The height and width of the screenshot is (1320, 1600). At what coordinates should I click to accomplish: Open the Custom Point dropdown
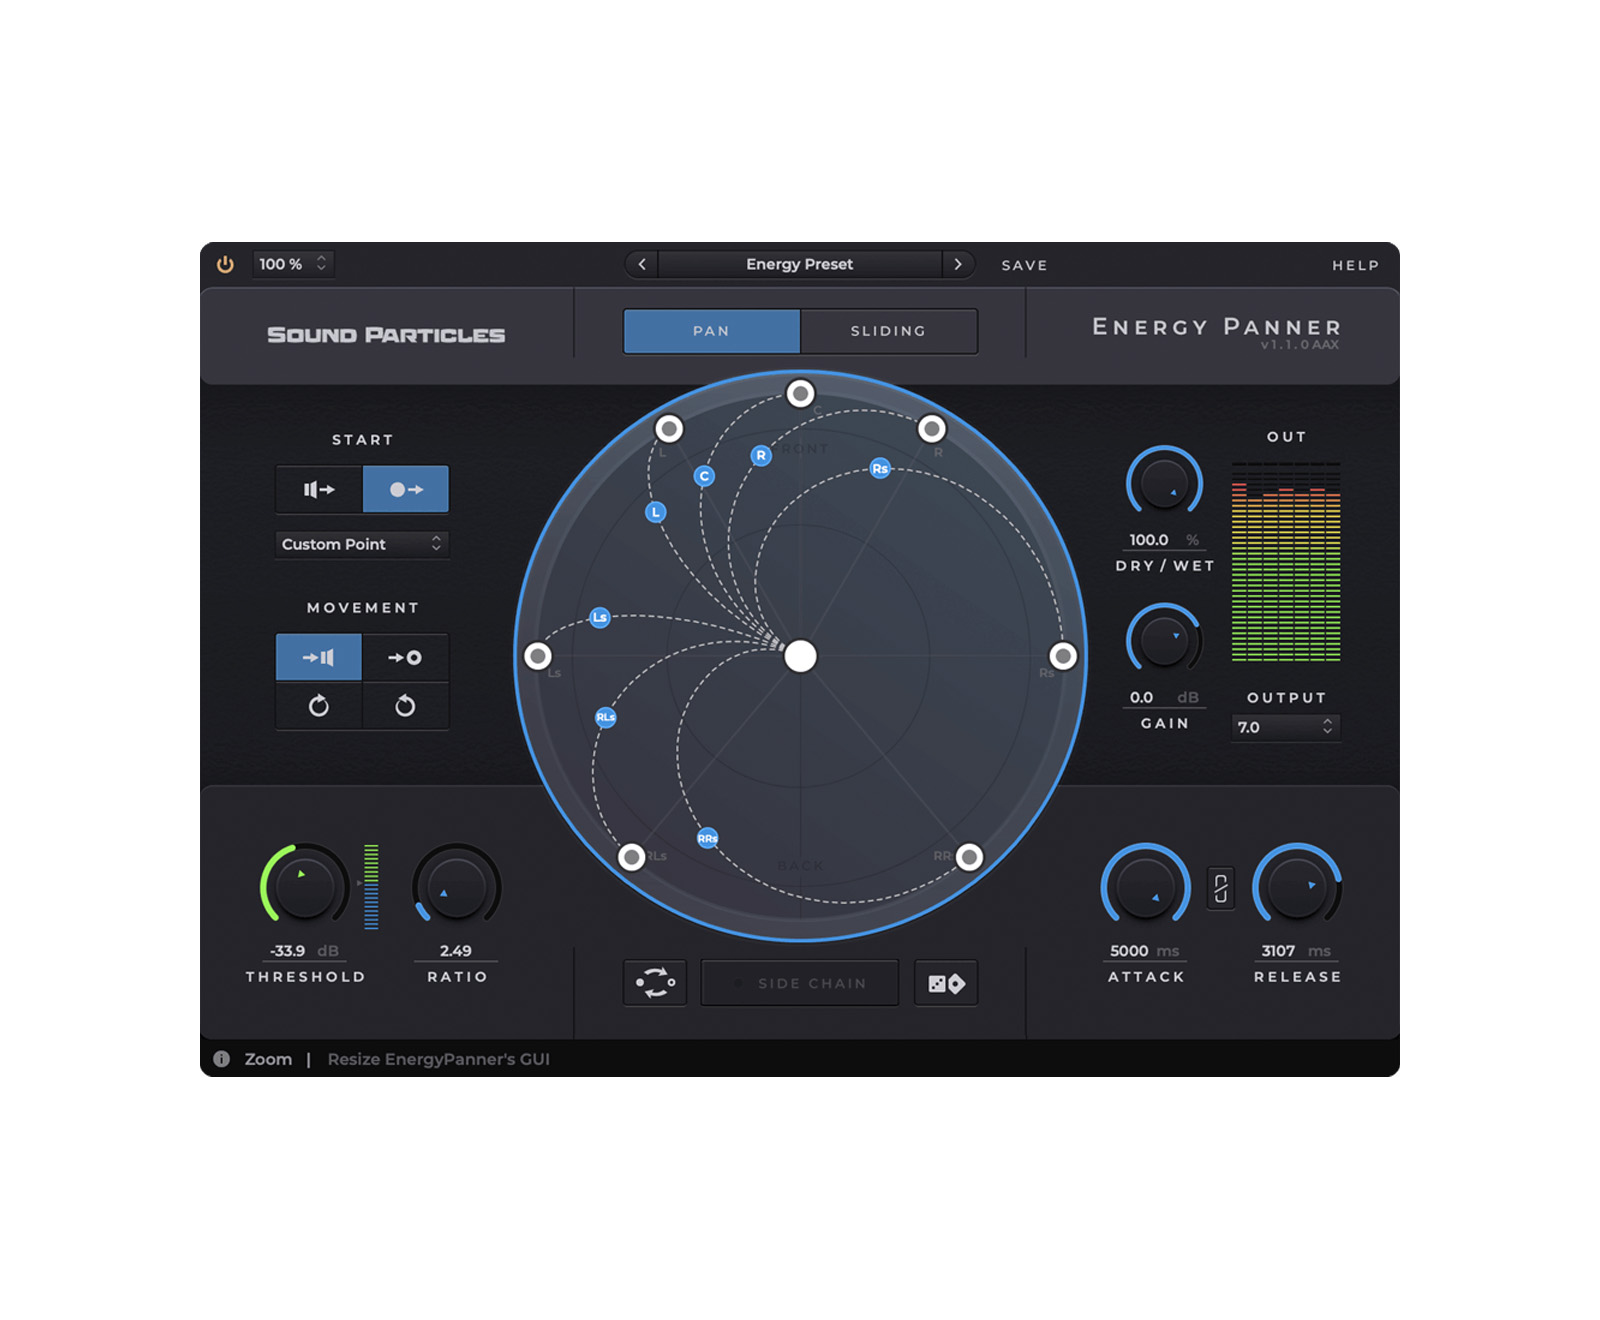coord(361,544)
